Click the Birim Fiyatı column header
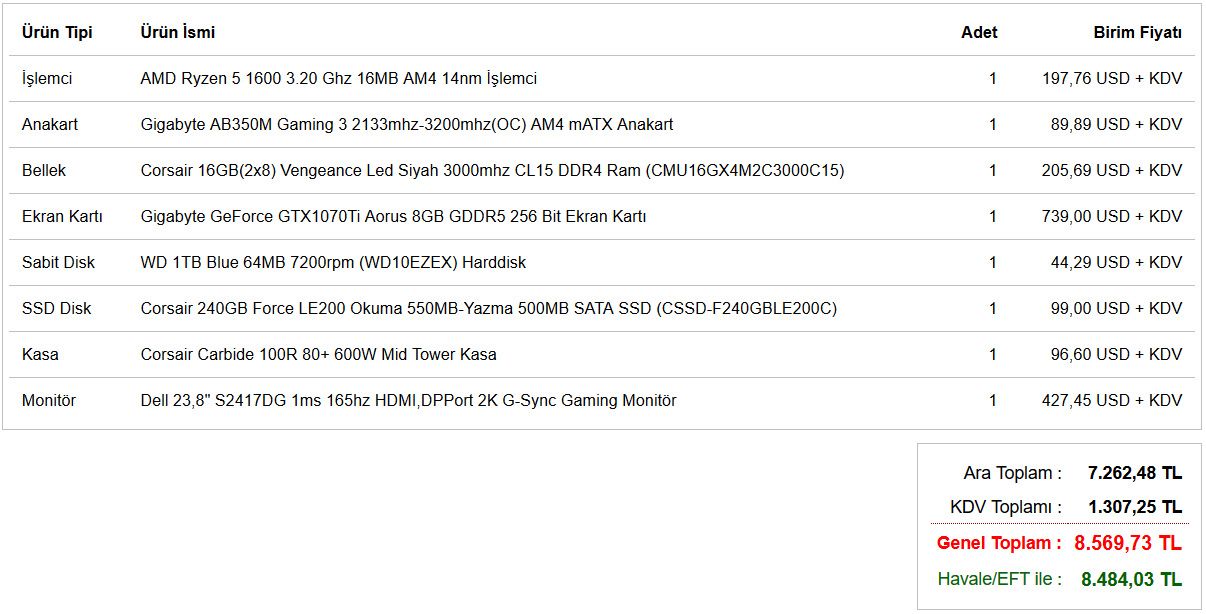Image resolution: width=1206 pixels, height=614 pixels. 1138,32
